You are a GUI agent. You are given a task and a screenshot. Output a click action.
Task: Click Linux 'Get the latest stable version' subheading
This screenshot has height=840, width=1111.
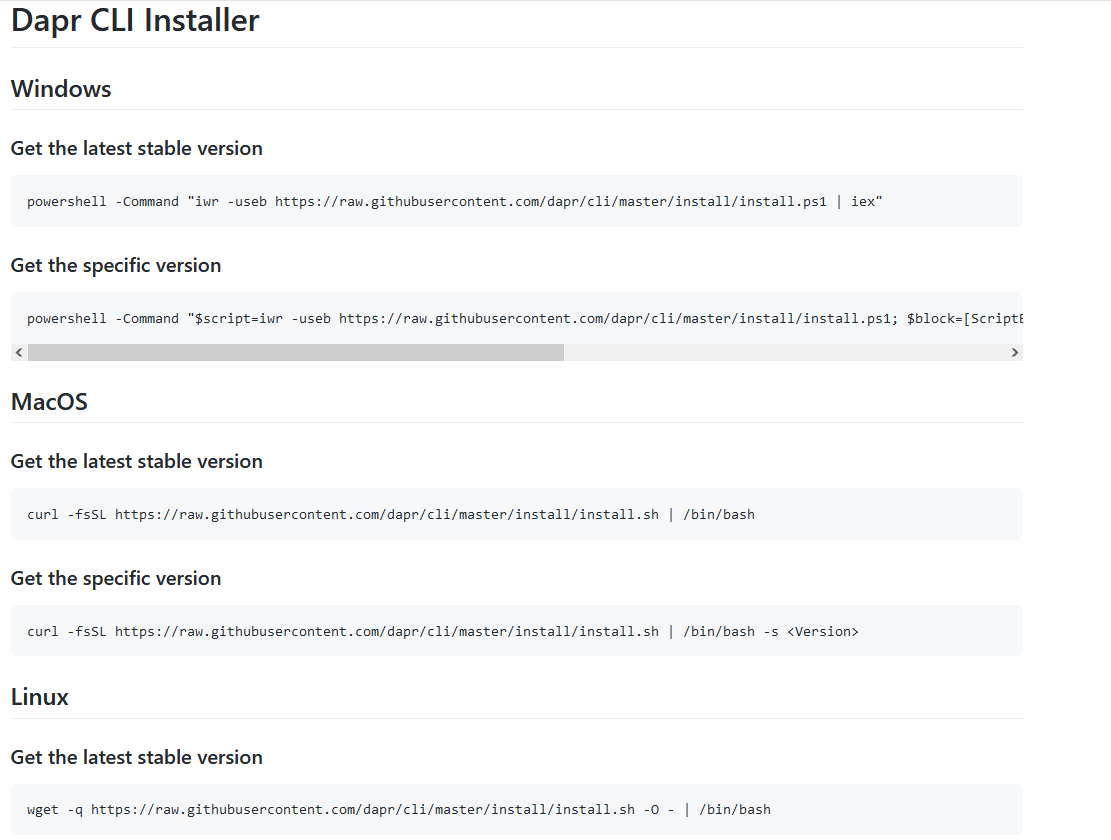click(137, 758)
